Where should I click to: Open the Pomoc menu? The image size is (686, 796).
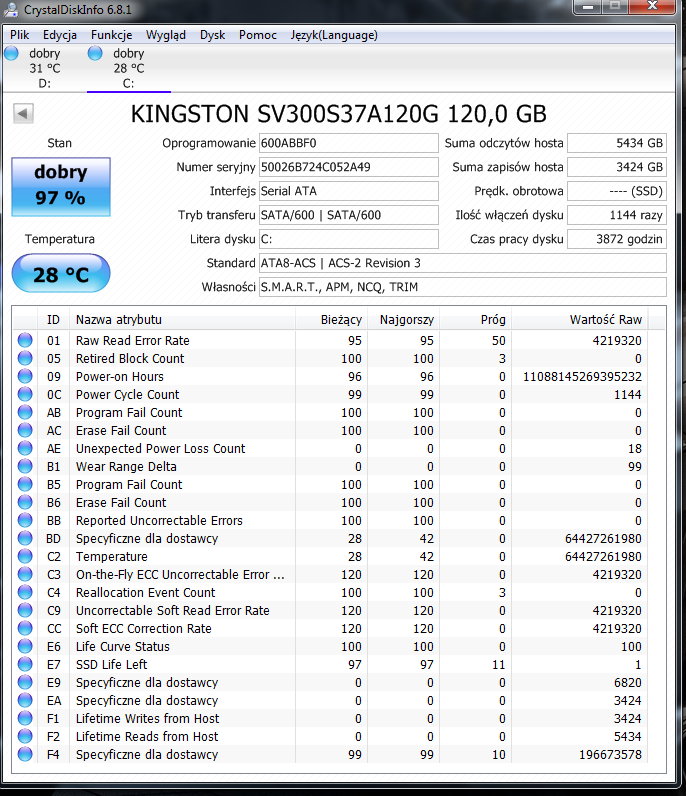pos(258,35)
